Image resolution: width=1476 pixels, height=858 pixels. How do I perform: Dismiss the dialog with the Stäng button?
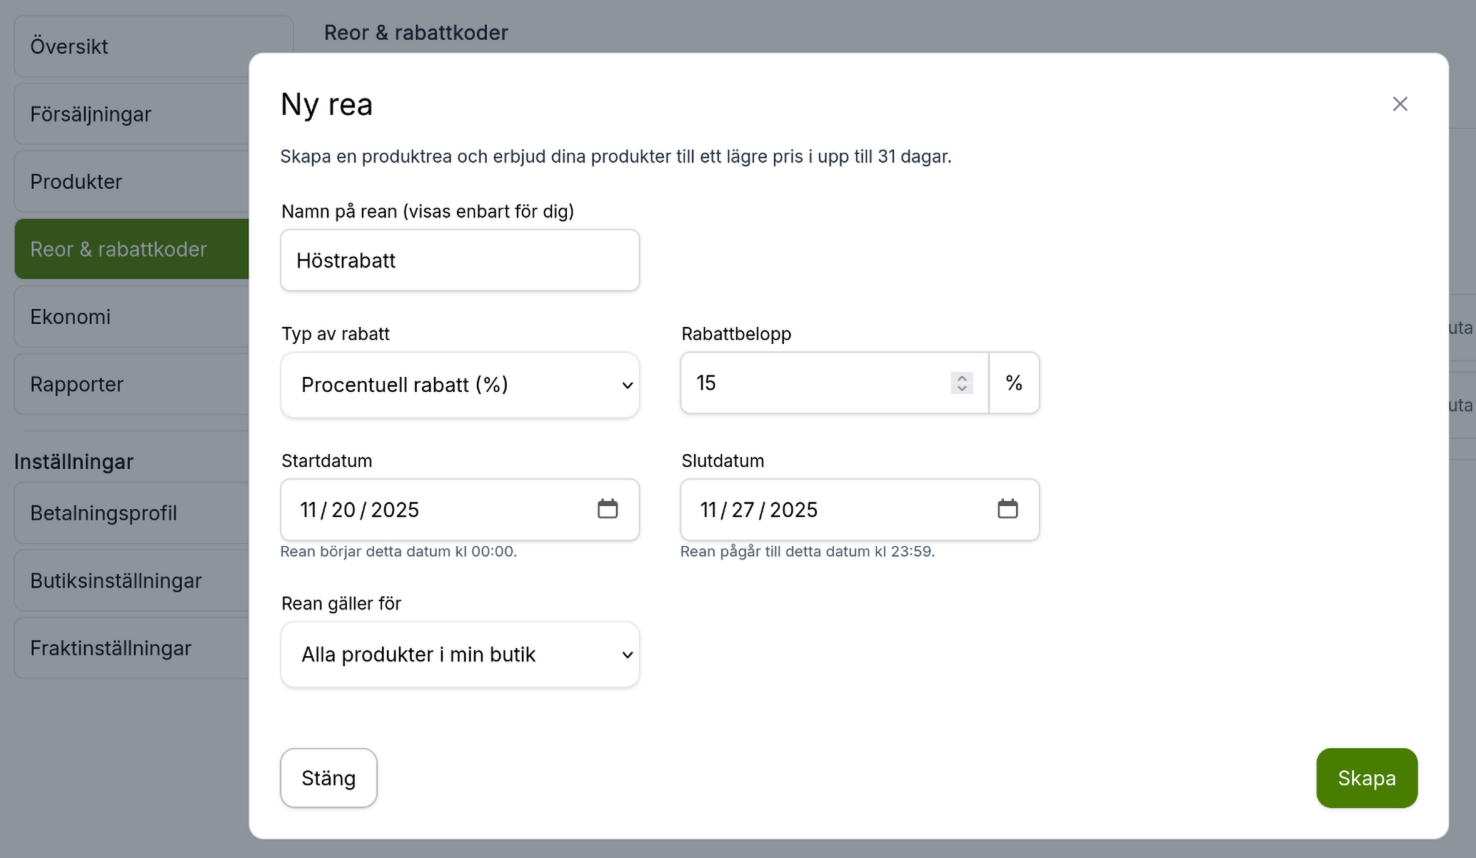point(328,778)
